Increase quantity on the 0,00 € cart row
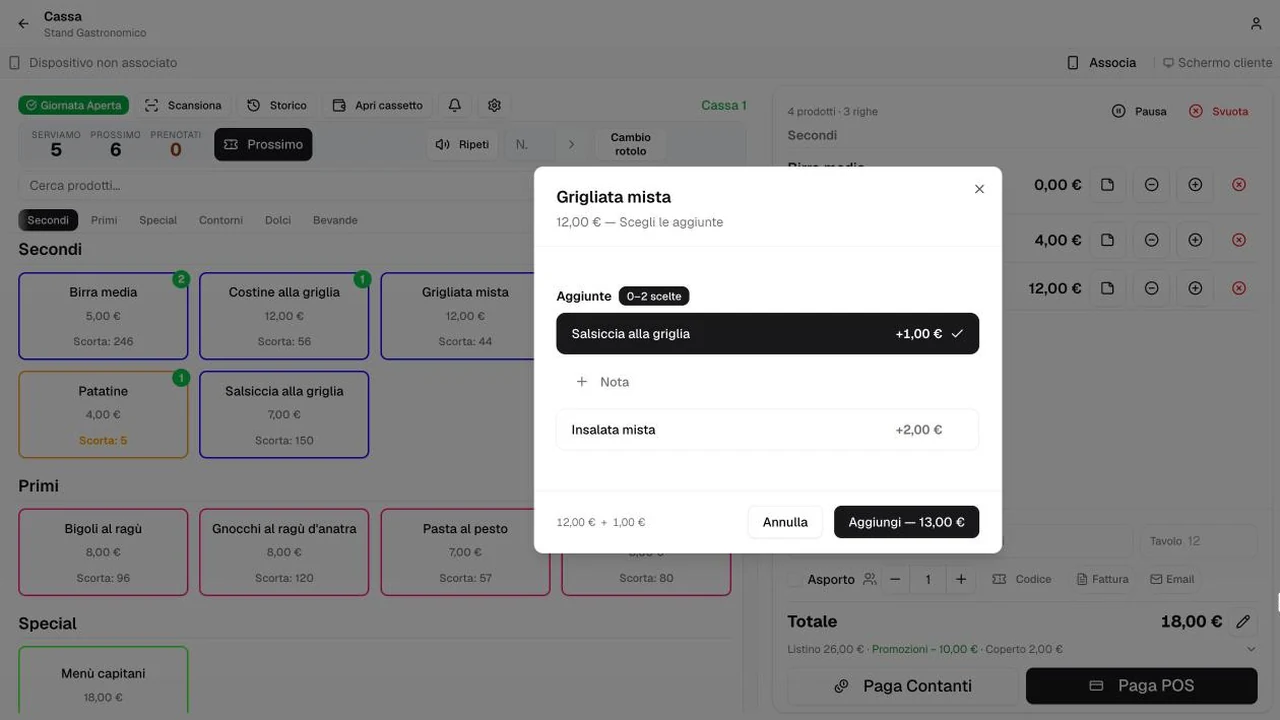The image size is (1280, 720). tap(1195, 185)
